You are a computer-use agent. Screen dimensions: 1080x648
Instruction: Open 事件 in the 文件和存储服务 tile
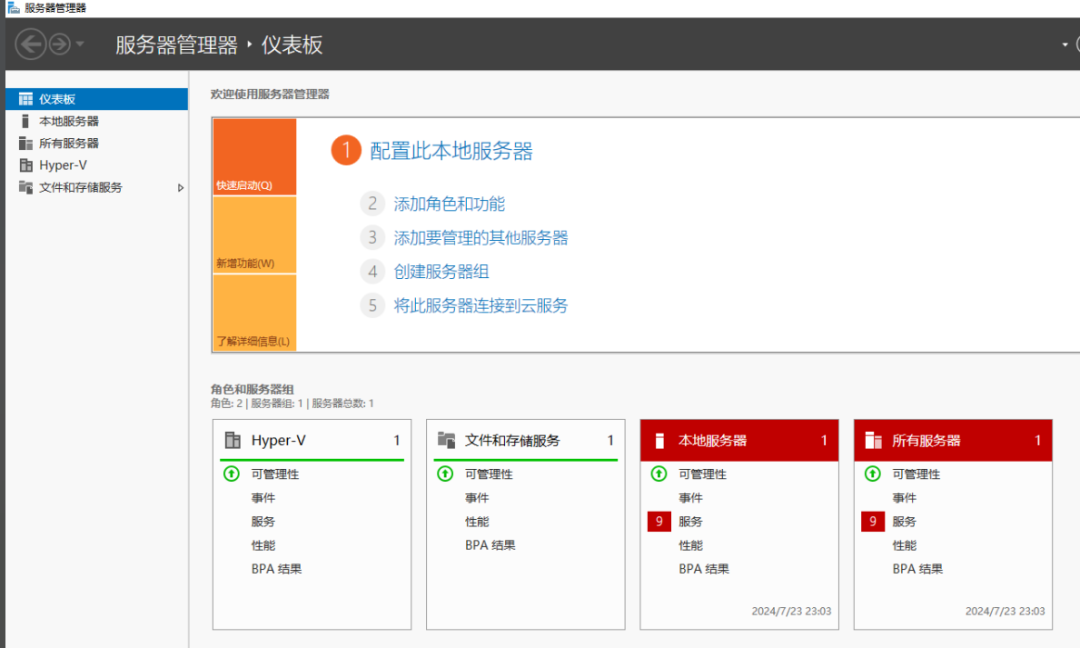[x=477, y=498]
